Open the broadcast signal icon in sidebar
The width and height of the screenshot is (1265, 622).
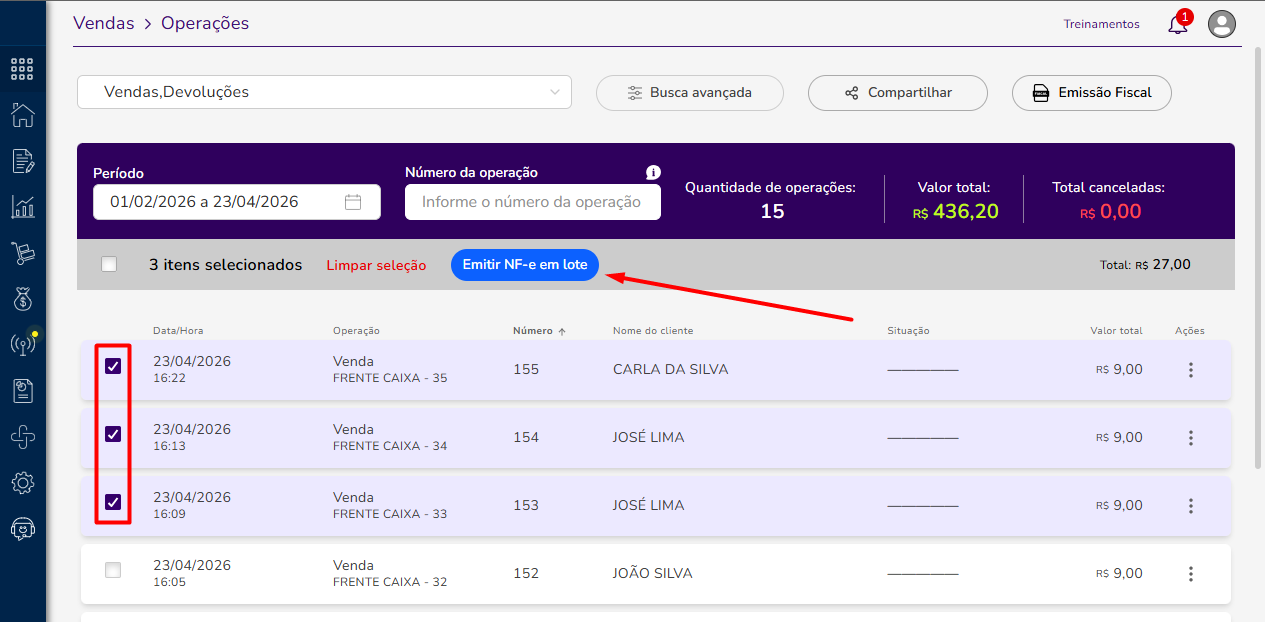click(22, 345)
